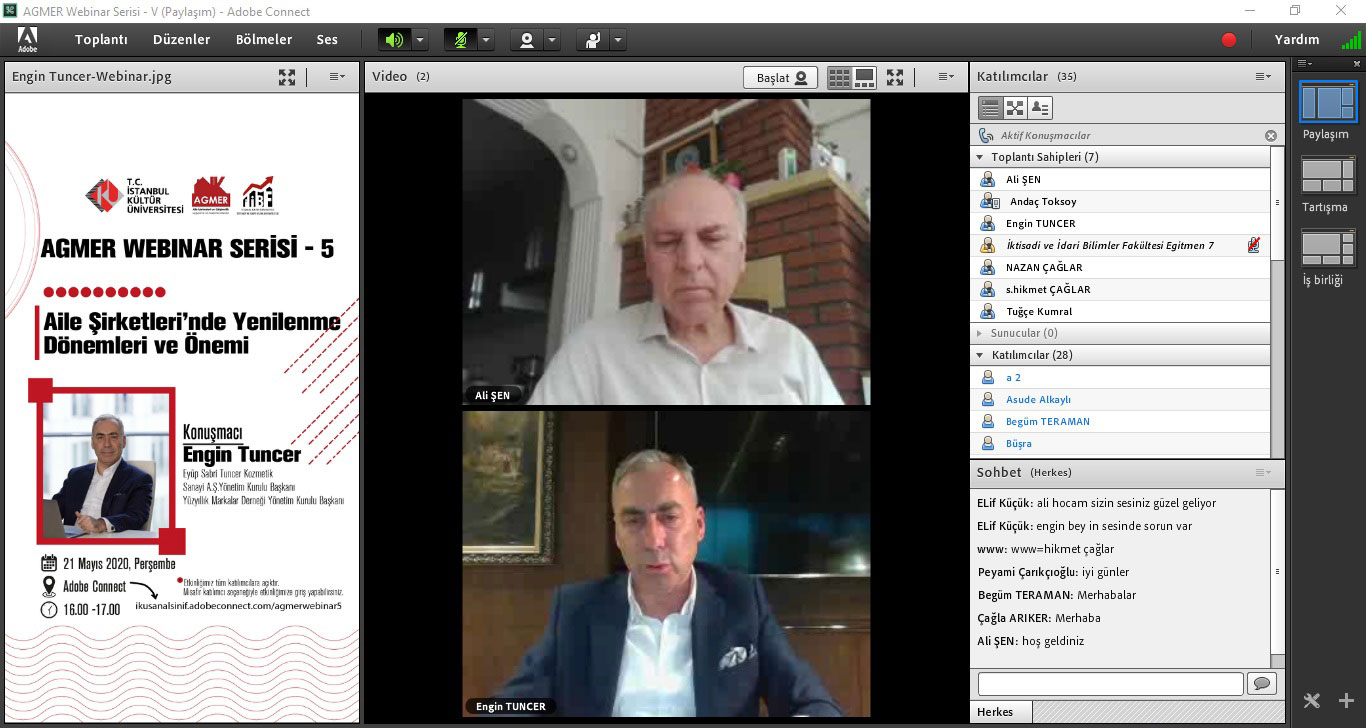Viewport: 1366px width, 728px height.
Task: Maximize the Engin Tuncer-Webinar.jpg share pod
Action: [x=287, y=77]
